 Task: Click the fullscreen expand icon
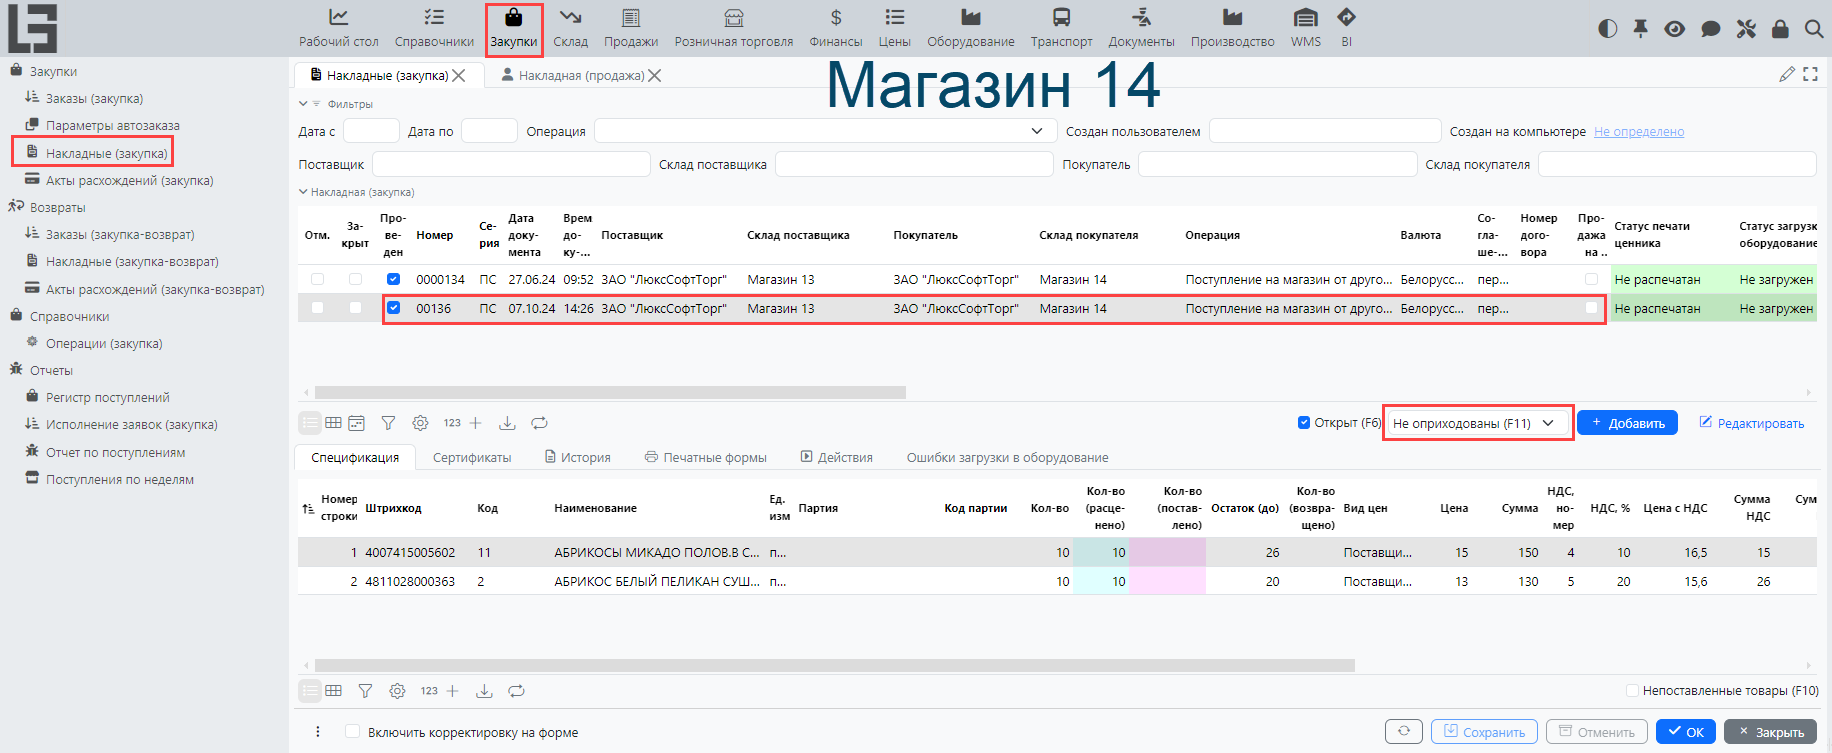coord(1810,75)
